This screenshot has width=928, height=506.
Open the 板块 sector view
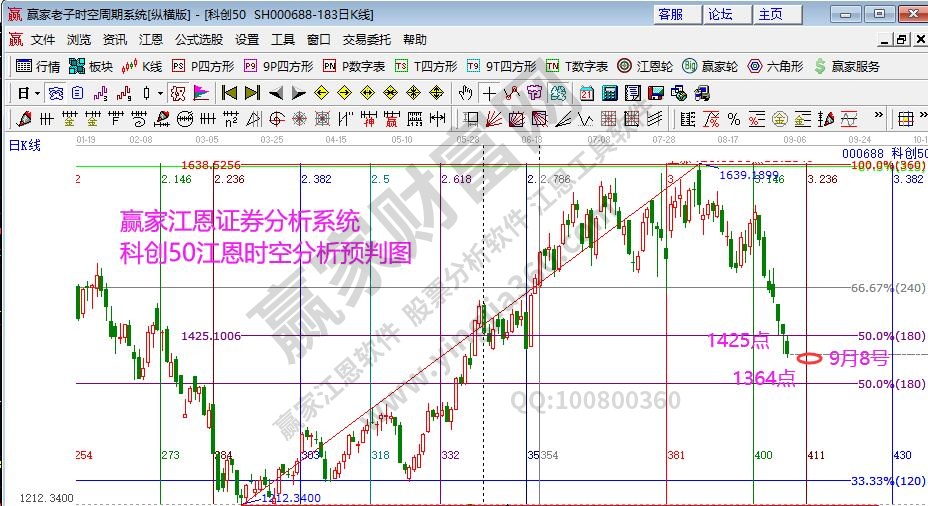coord(90,66)
